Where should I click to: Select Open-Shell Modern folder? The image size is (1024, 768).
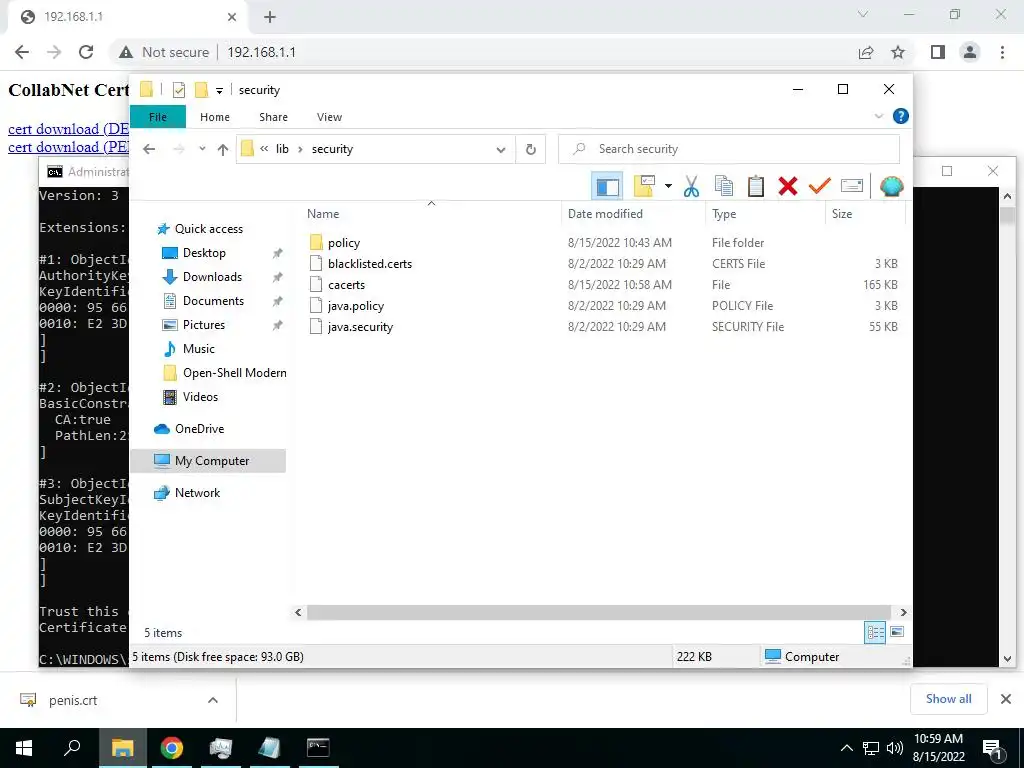click(234, 373)
